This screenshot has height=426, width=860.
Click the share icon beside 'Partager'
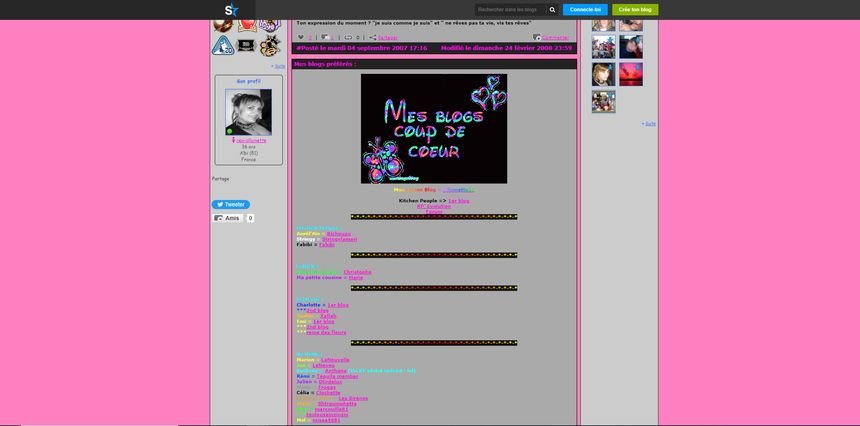coord(372,38)
